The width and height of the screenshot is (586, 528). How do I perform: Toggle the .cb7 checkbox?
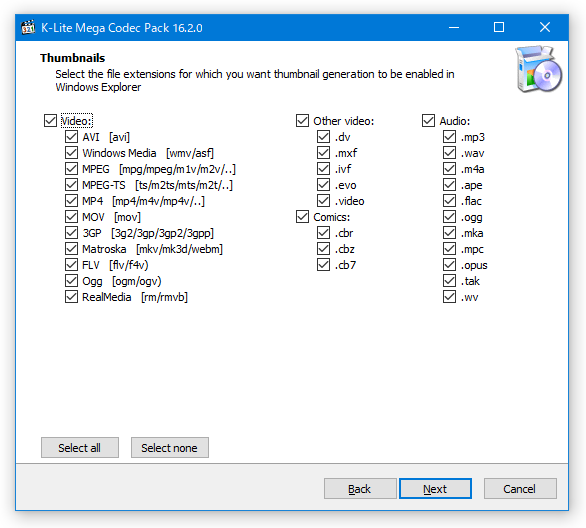[324, 265]
